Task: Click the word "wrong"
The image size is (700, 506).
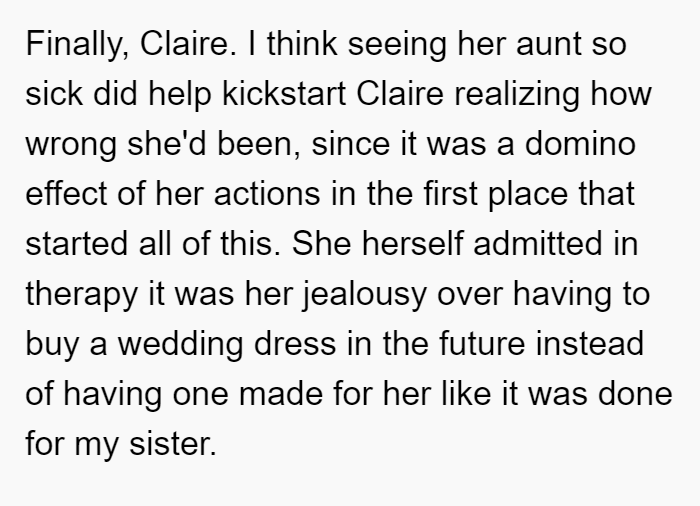Action: tap(71, 145)
